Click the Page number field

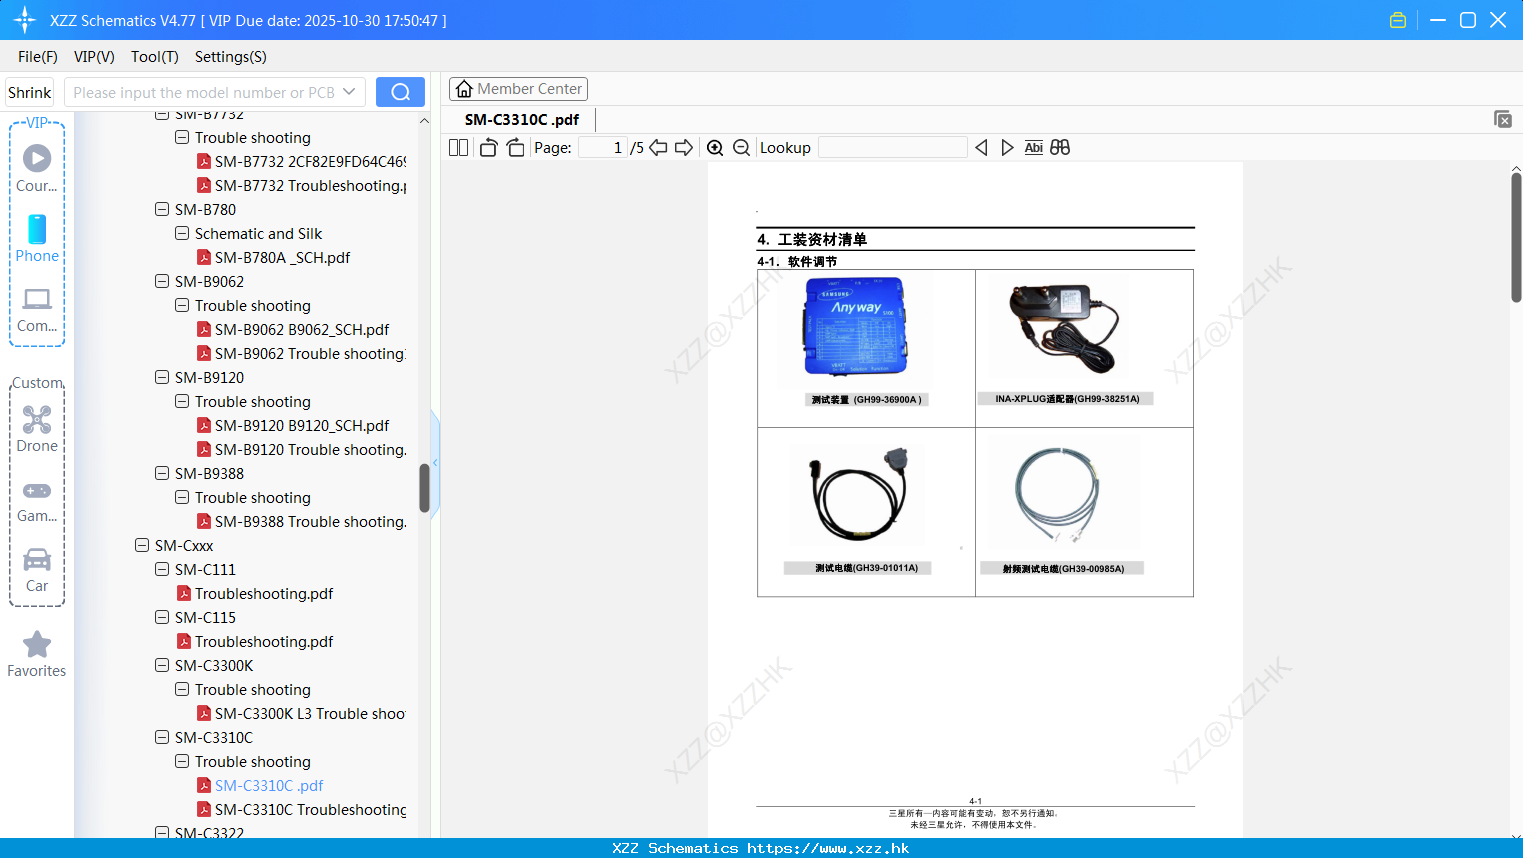click(603, 147)
